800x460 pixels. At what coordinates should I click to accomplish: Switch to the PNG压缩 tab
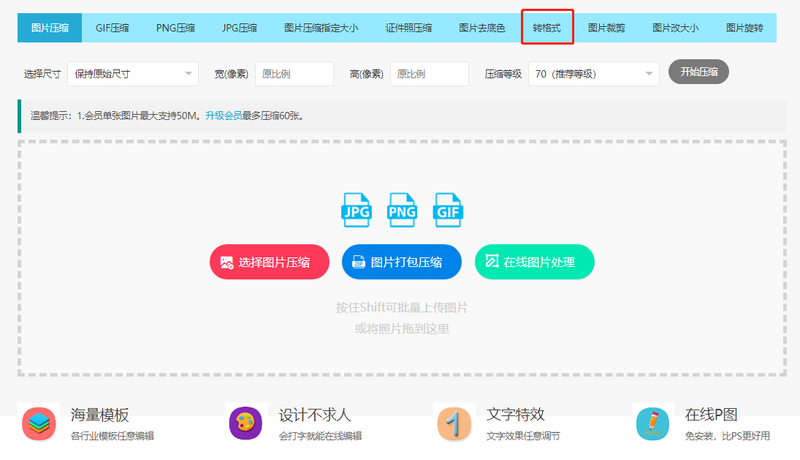(176, 28)
